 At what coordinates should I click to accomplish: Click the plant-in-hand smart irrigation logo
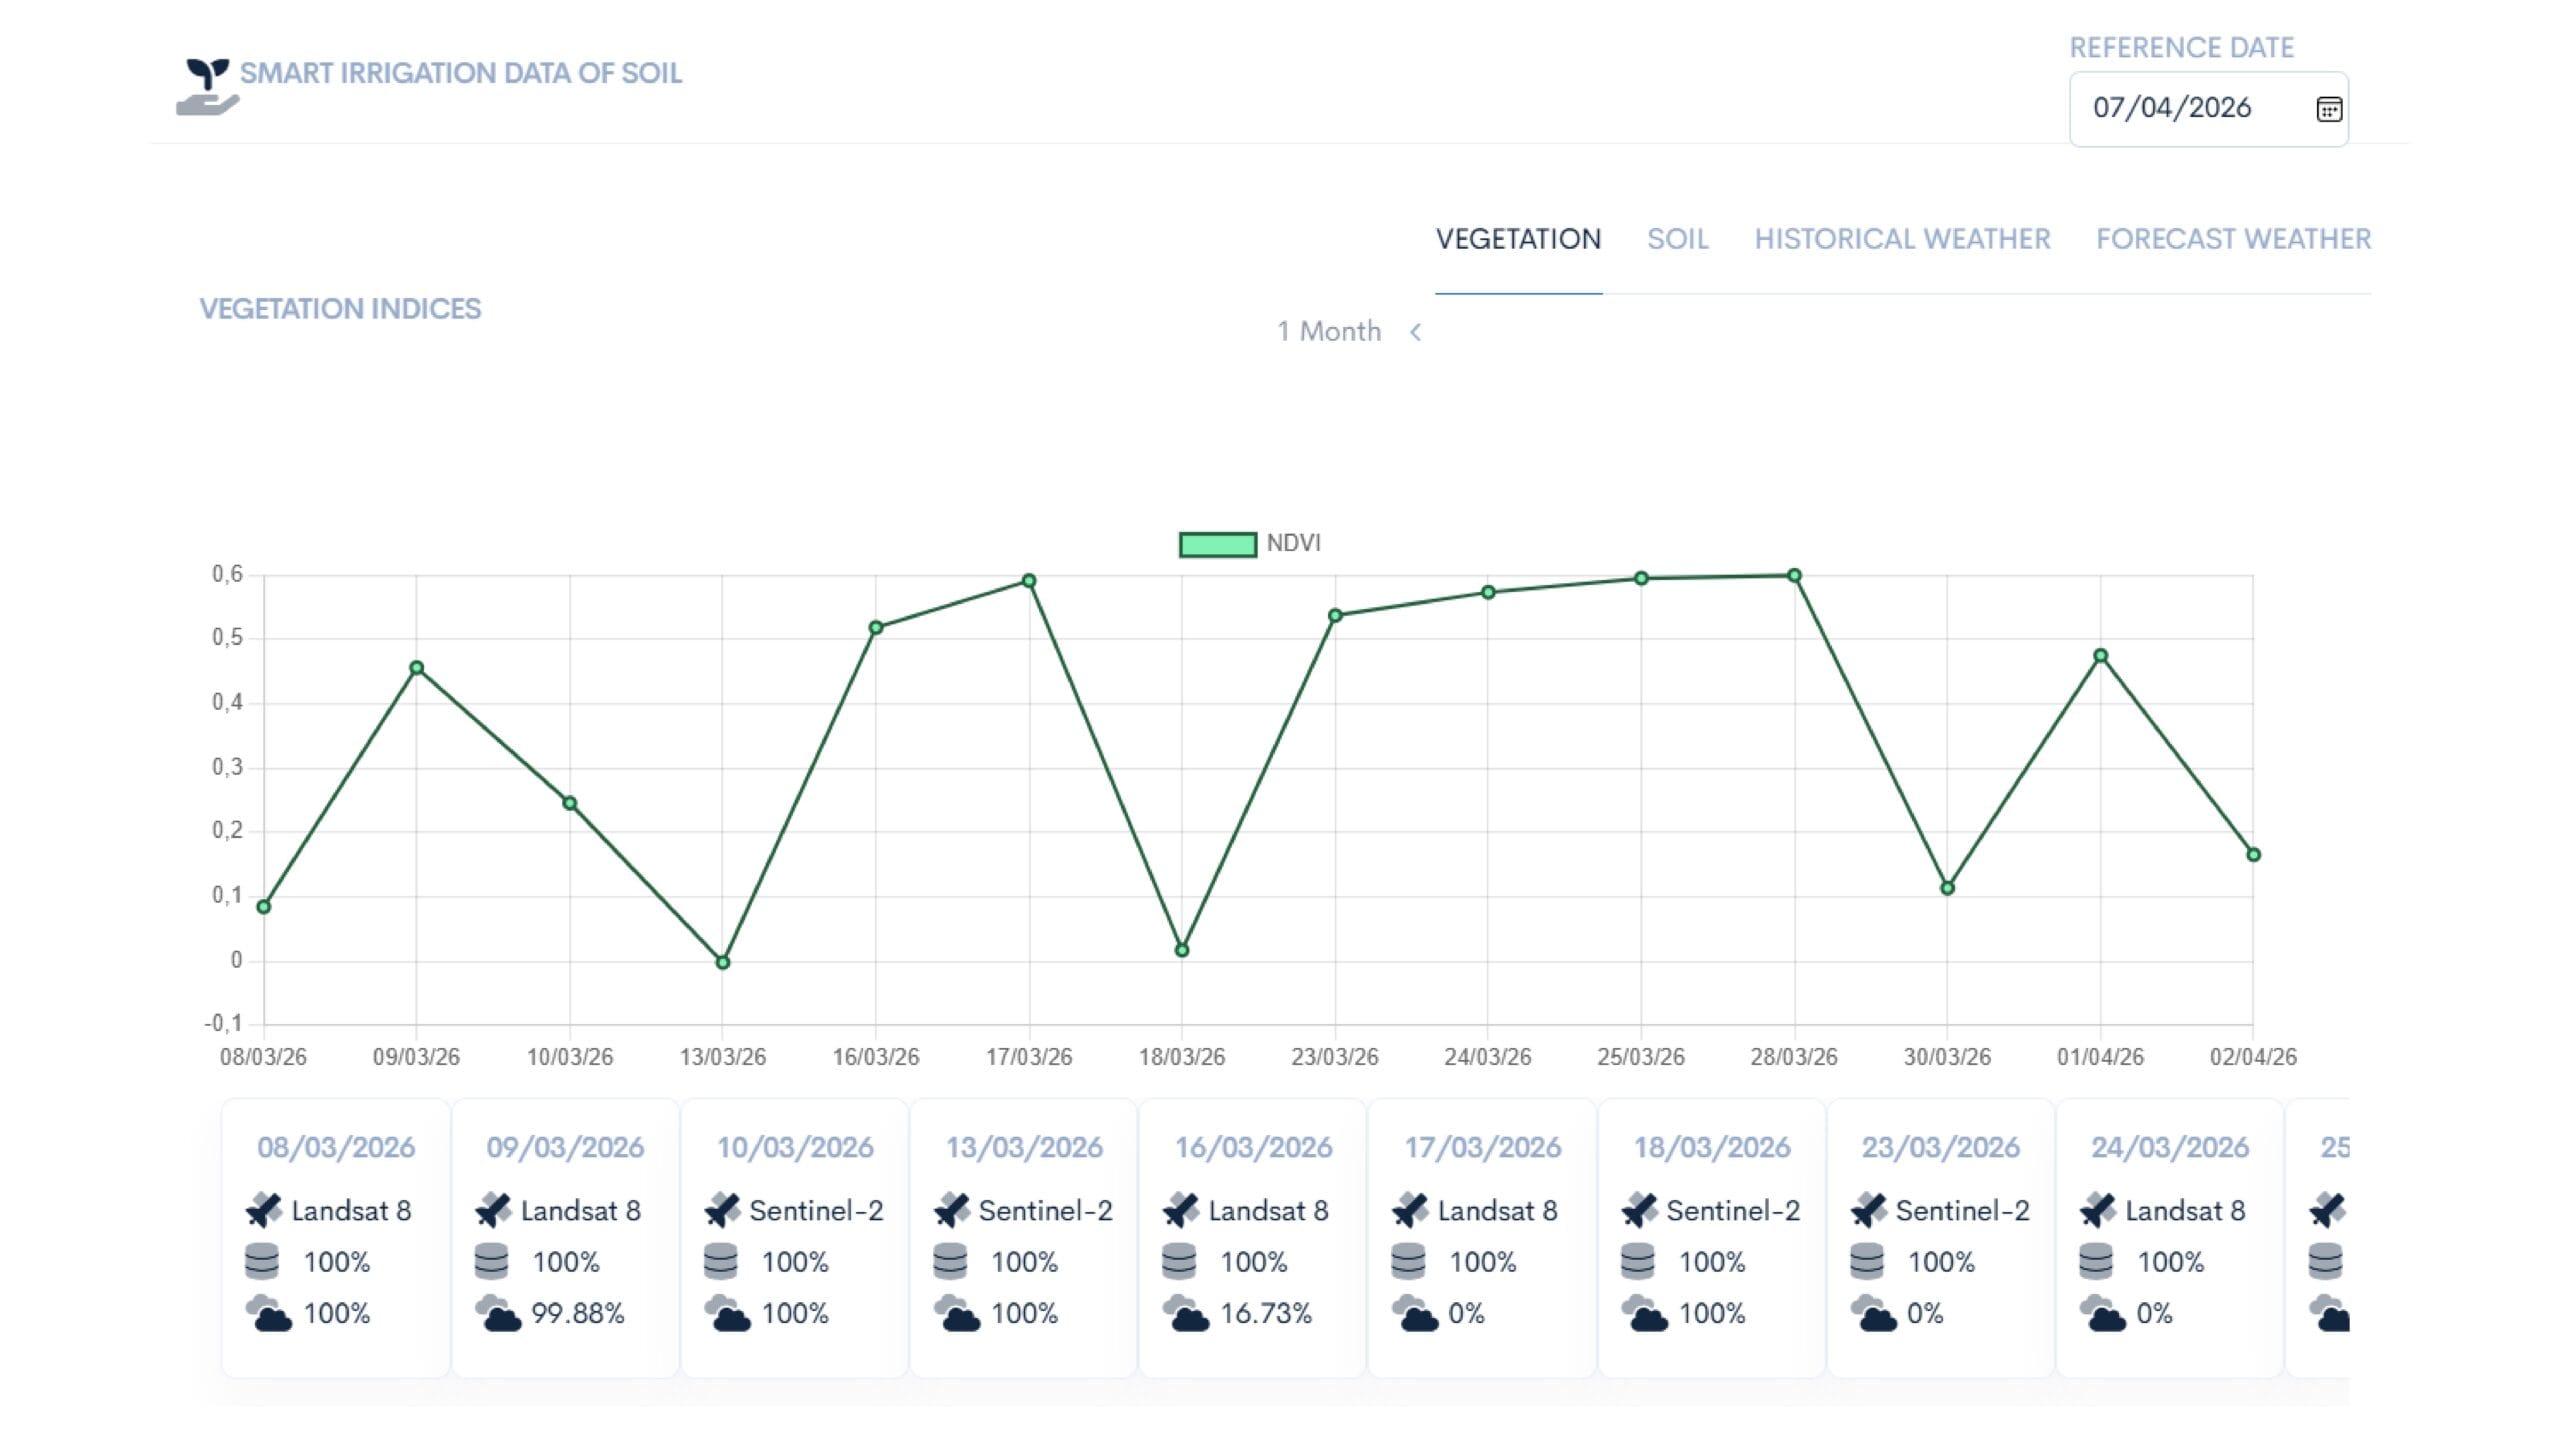tap(208, 87)
